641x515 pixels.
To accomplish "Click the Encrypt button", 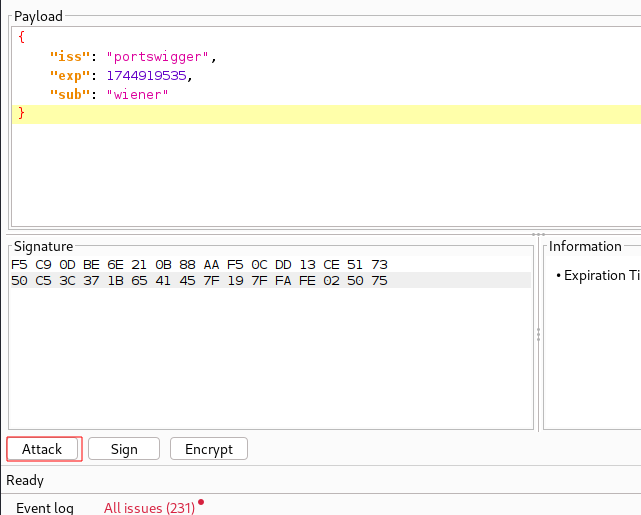I will pos(208,449).
